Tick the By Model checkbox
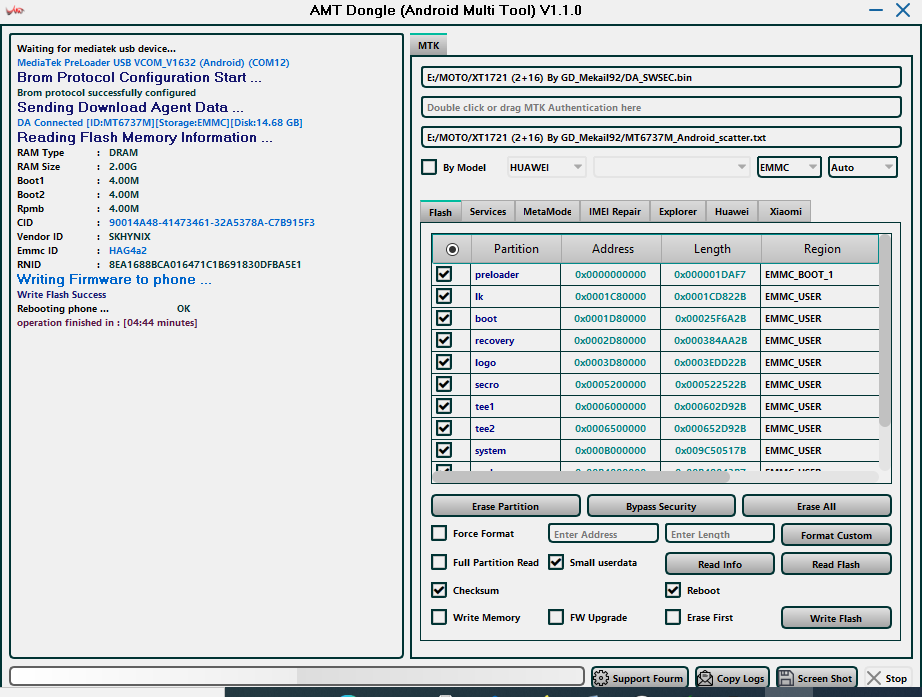The width and height of the screenshot is (922, 697). pos(429,167)
